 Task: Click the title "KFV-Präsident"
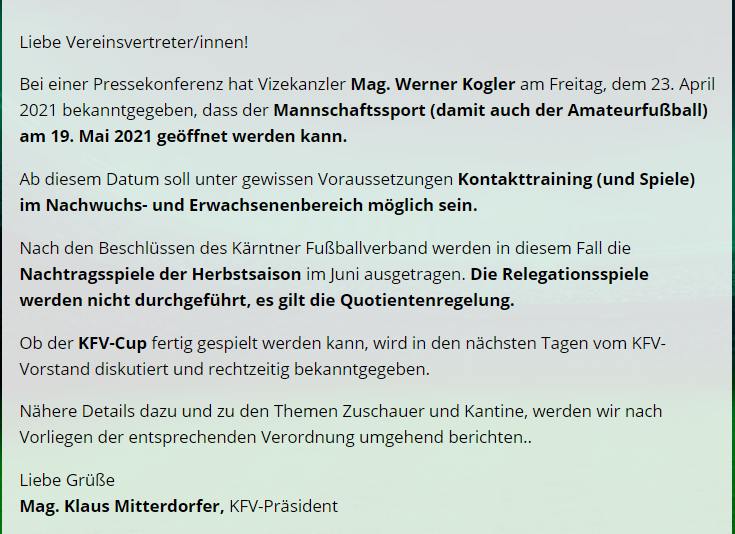click(284, 506)
